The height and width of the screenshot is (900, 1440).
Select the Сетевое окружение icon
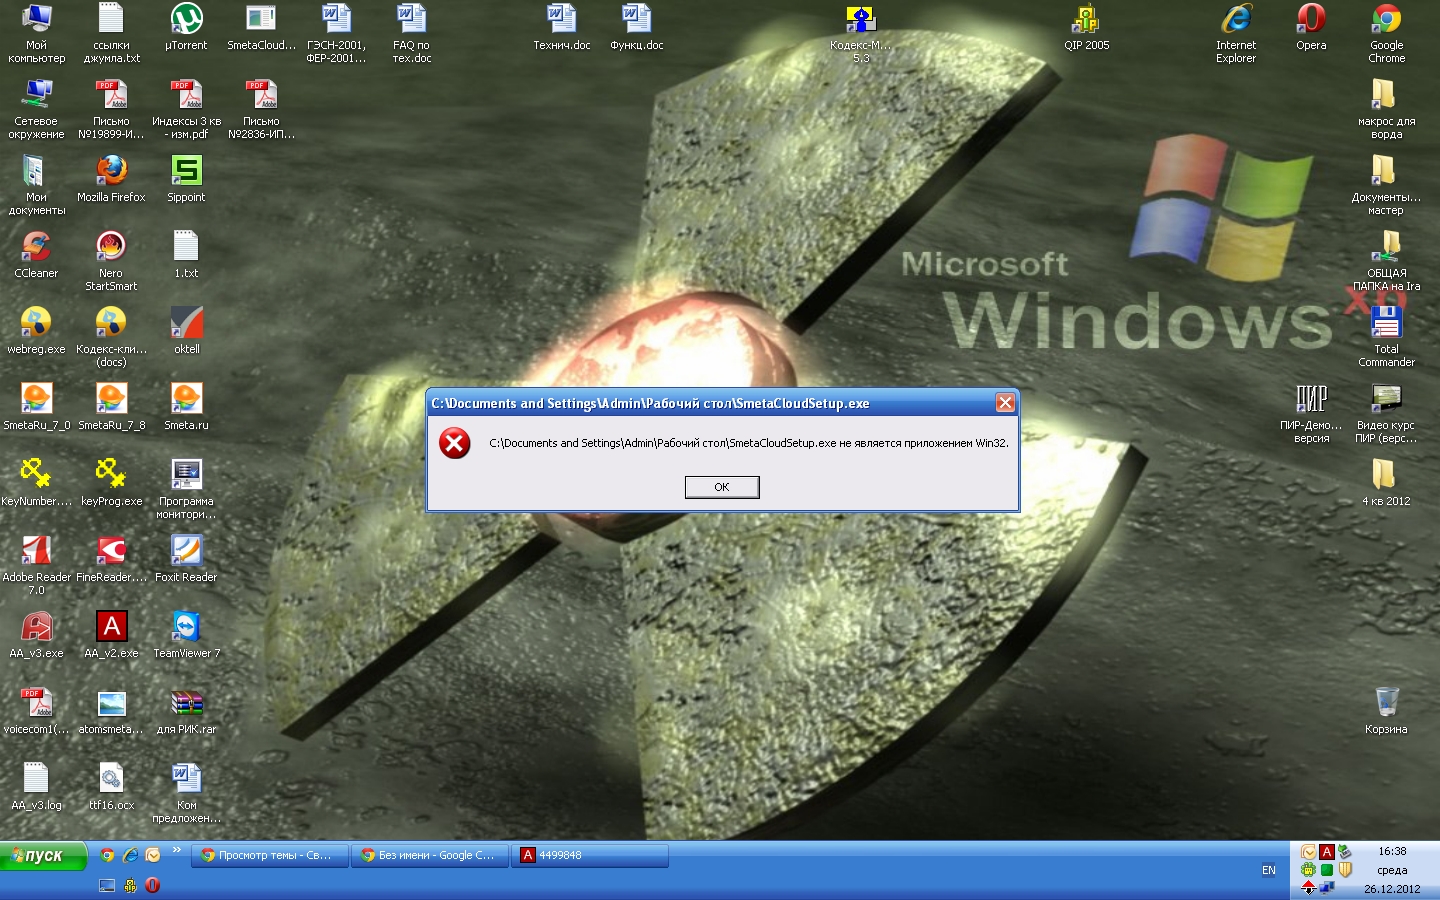(x=37, y=109)
